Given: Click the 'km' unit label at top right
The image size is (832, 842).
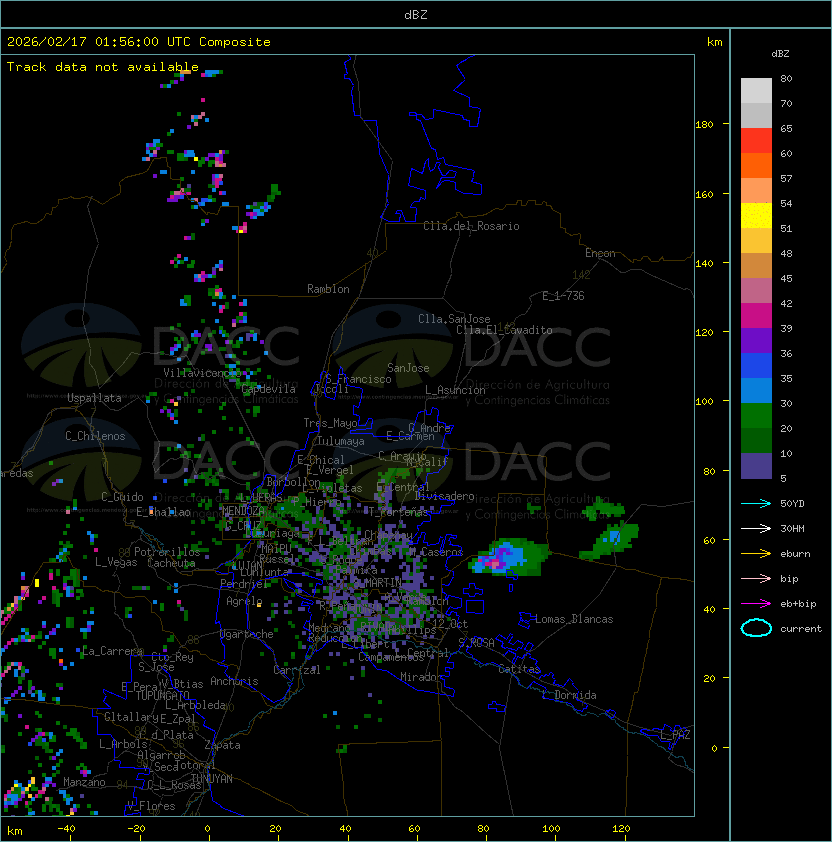Looking at the screenshot, I should pyautogui.click(x=714, y=42).
